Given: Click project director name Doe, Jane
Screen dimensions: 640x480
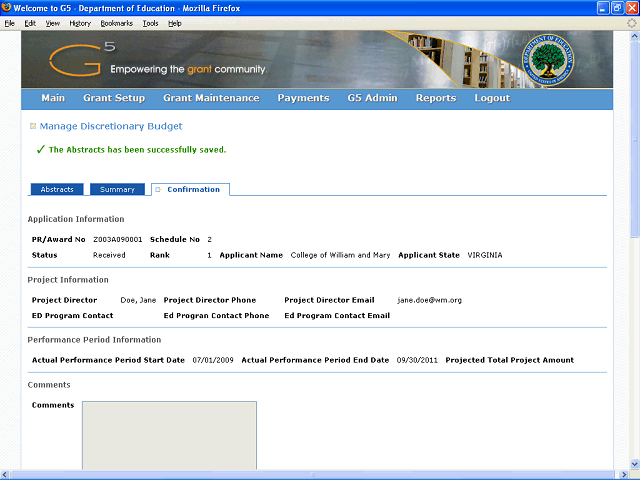Looking at the screenshot, I should tap(138, 300).
